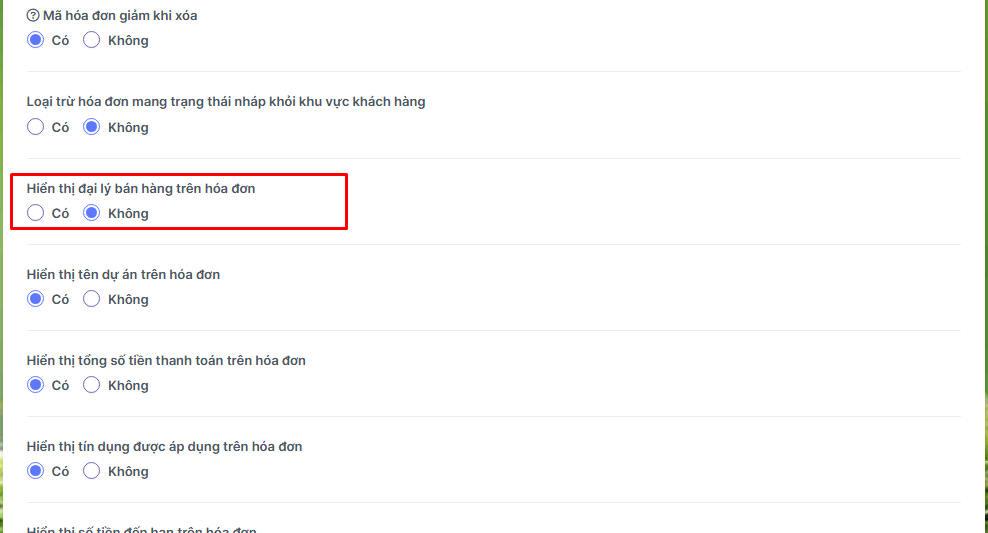Disable Hiển thị tín dụng được áp dụng via Không
This screenshot has width=988, height=533.
(x=92, y=471)
